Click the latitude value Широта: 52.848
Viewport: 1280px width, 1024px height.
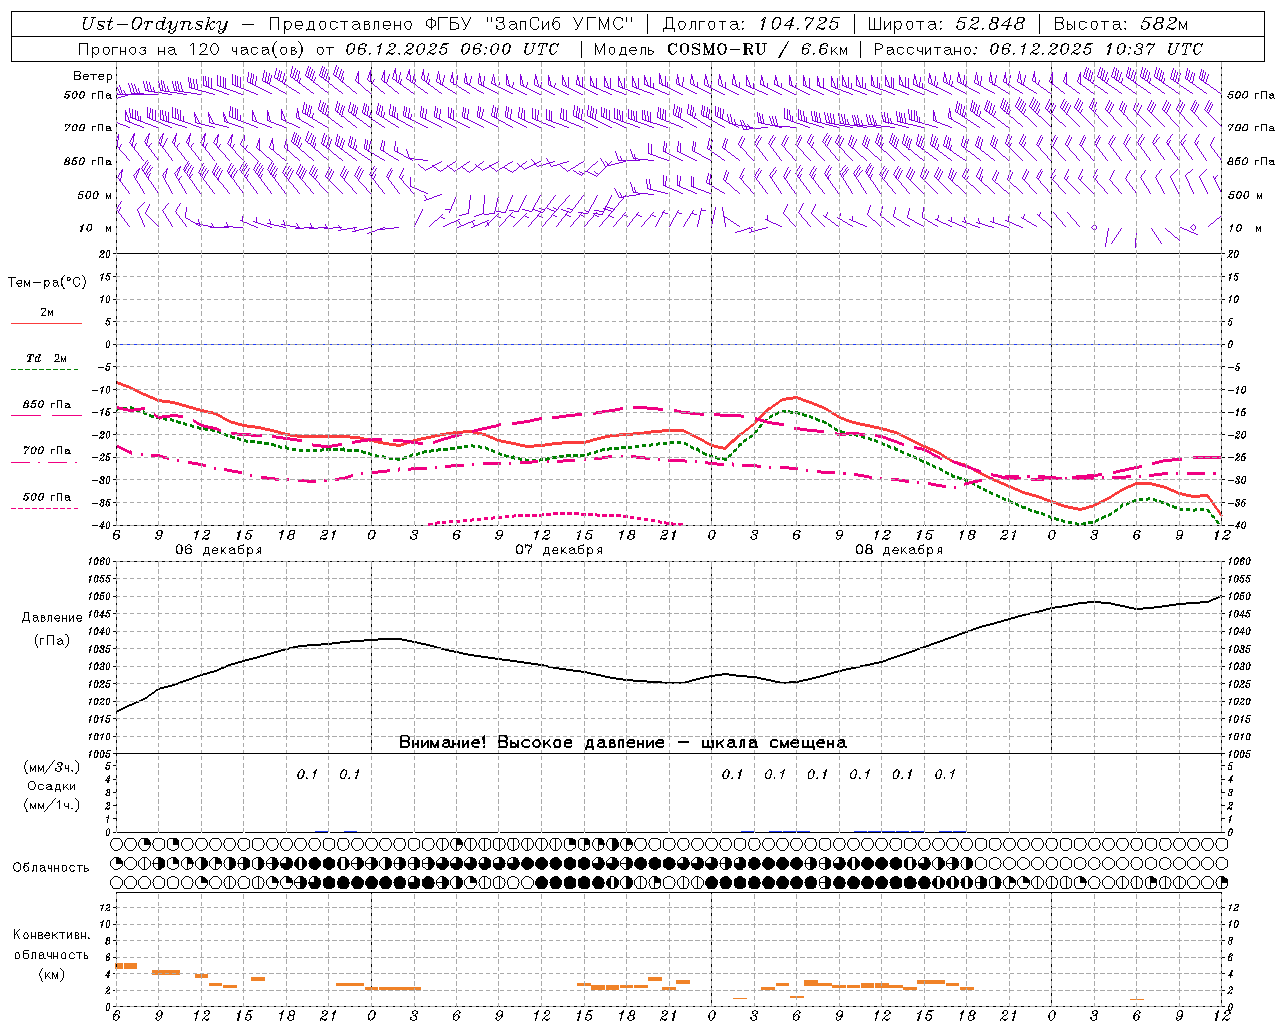coord(946,25)
